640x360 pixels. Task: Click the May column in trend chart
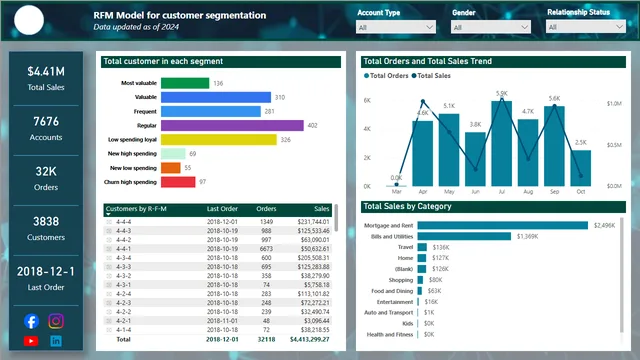coord(449,150)
